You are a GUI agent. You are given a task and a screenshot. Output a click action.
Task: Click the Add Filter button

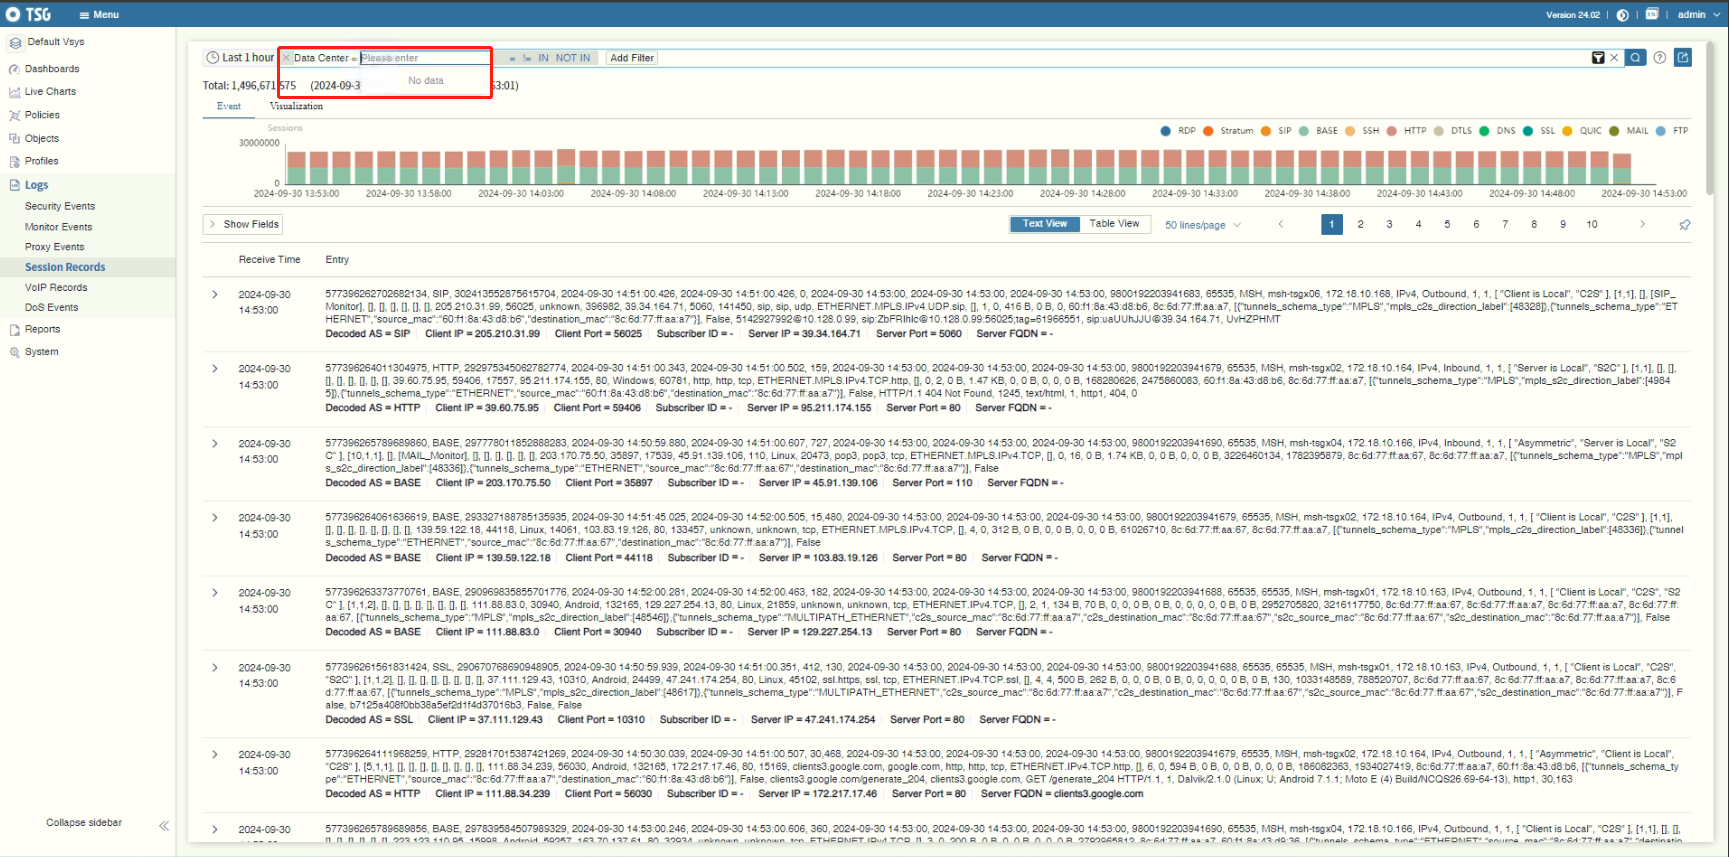tap(631, 58)
